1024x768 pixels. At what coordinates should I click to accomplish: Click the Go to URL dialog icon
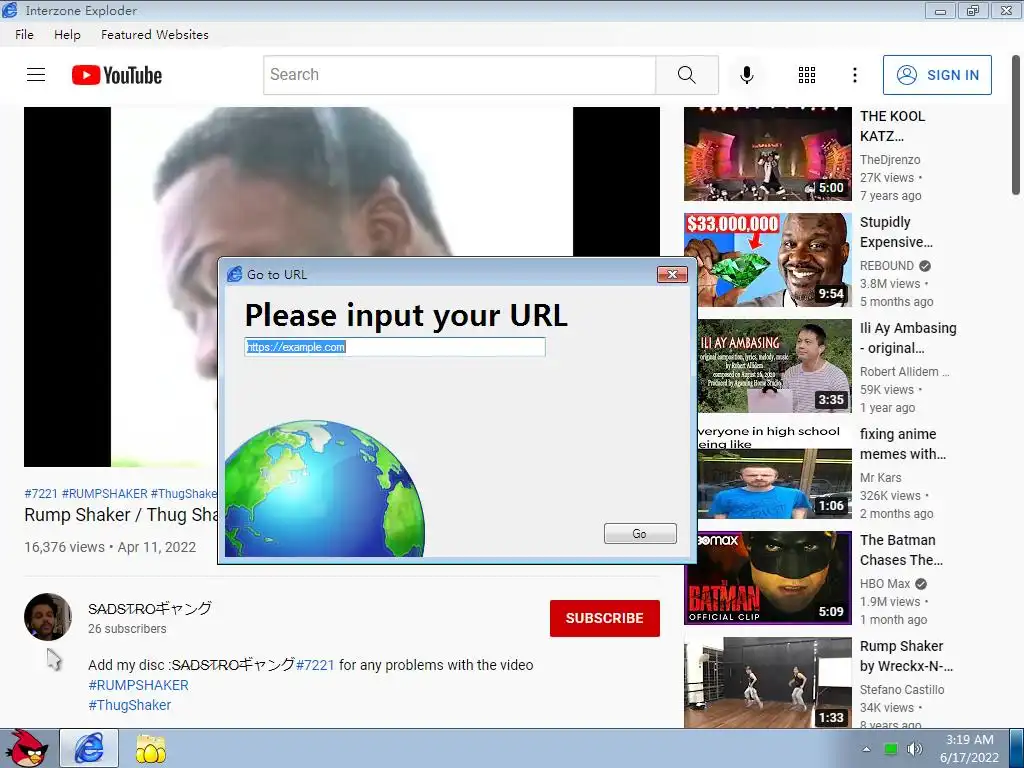click(234, 274)
